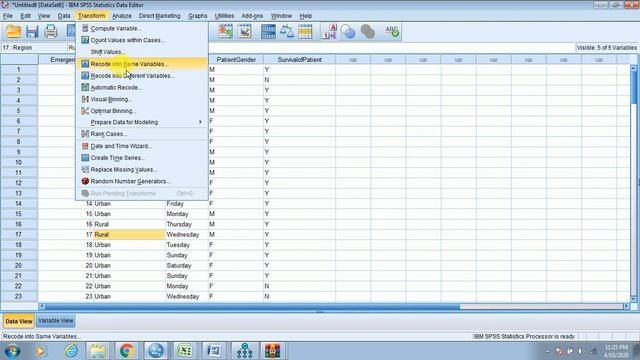Switch to the Data View tab
Image resolution: width=640 pixels, height=360 pixels.
(x=19, y=321)
